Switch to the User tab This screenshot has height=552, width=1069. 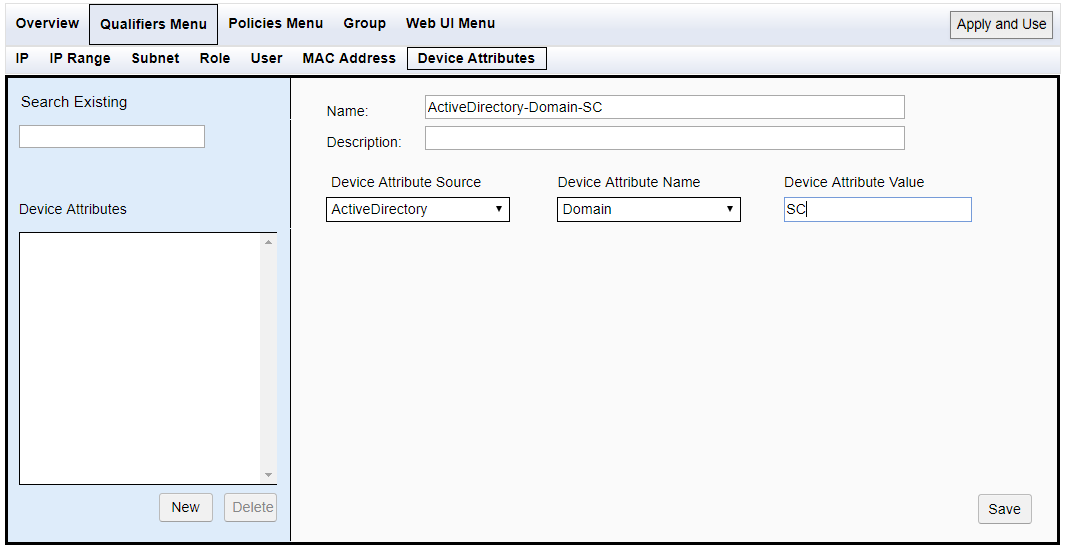pos(267,59)
